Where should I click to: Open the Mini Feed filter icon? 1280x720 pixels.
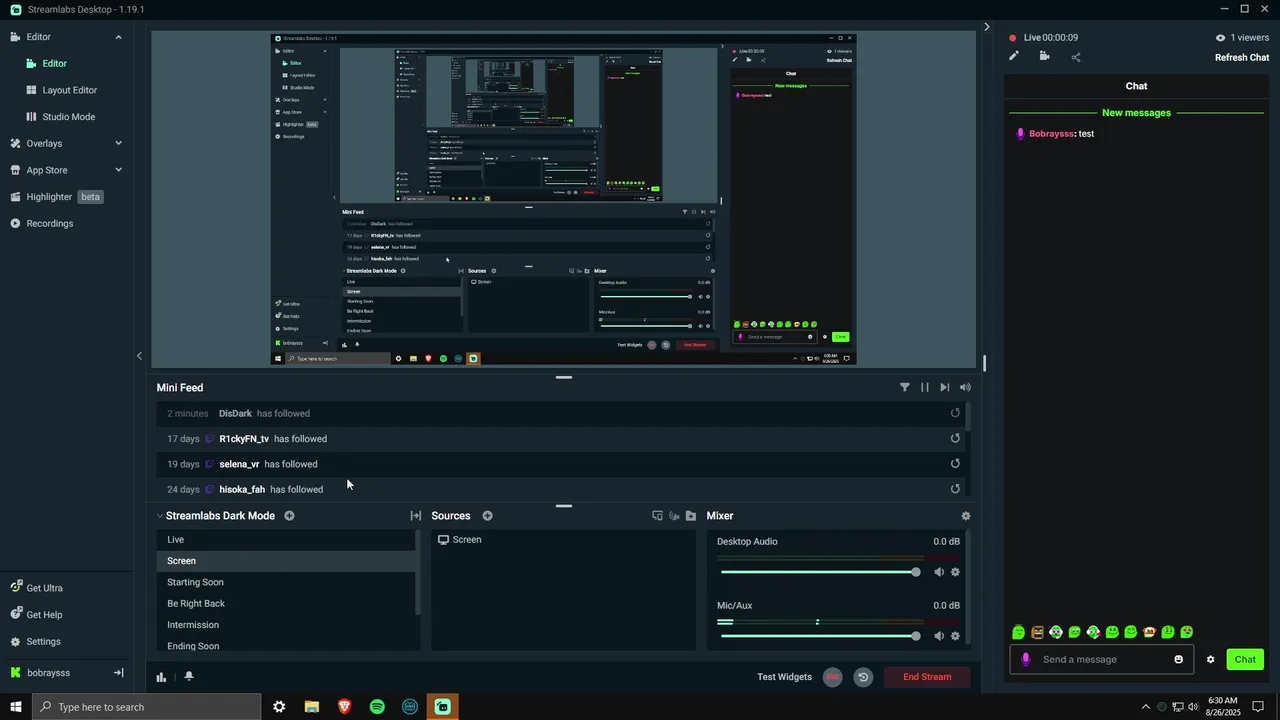905,387
